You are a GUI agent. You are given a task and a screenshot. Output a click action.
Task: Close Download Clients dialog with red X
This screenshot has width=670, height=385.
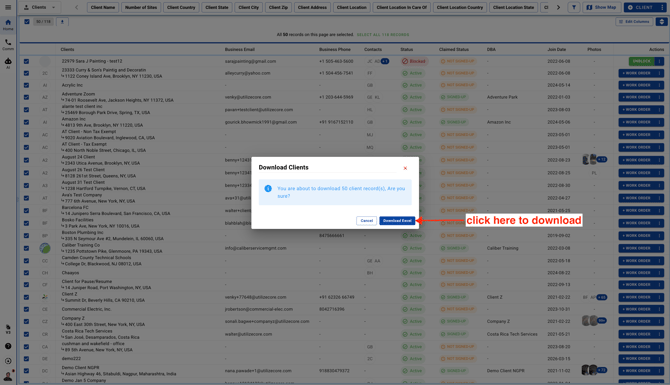(405, 168)
